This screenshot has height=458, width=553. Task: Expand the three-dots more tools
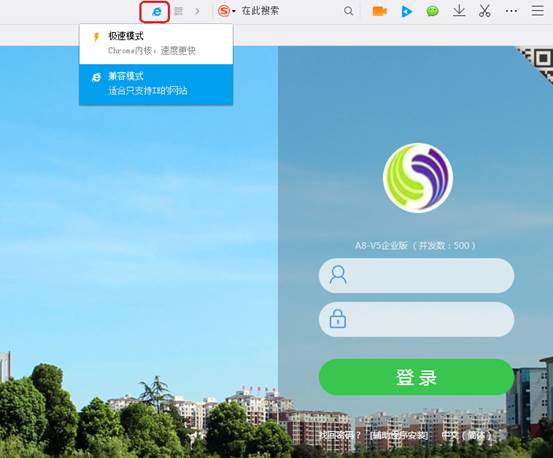coord(511,11)
